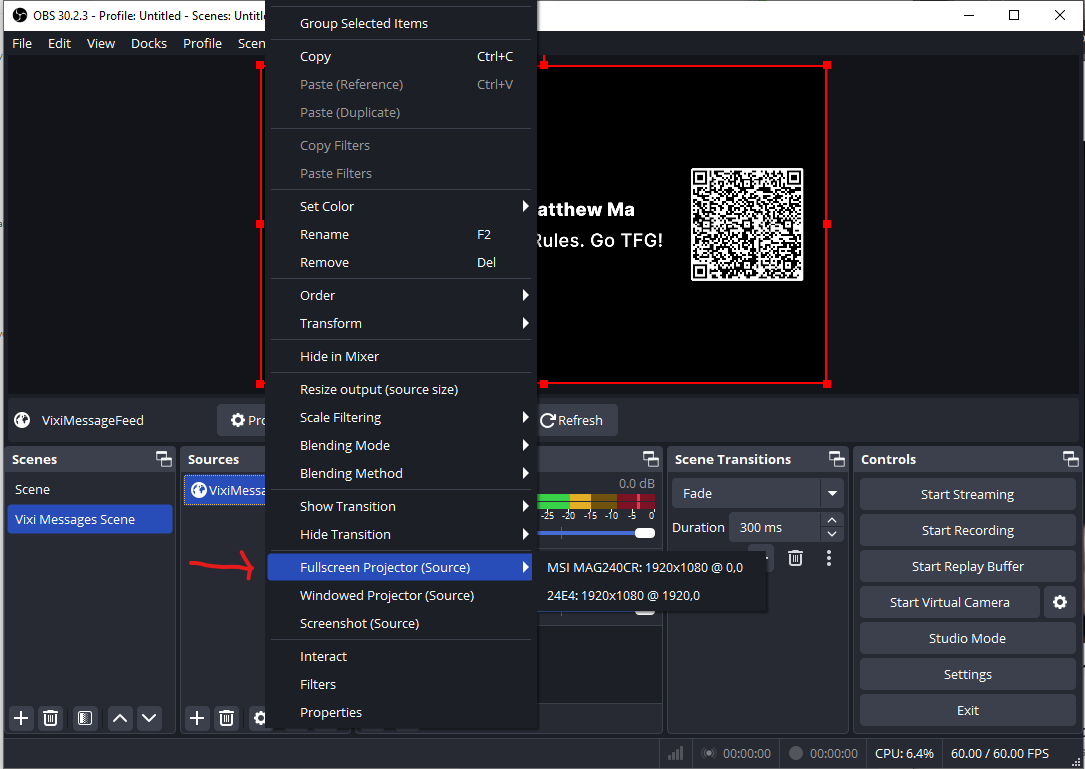The image size is (1085, 769).
Task: Undock the Scene Transitions panel icon
Action: [x=837, y=459]
